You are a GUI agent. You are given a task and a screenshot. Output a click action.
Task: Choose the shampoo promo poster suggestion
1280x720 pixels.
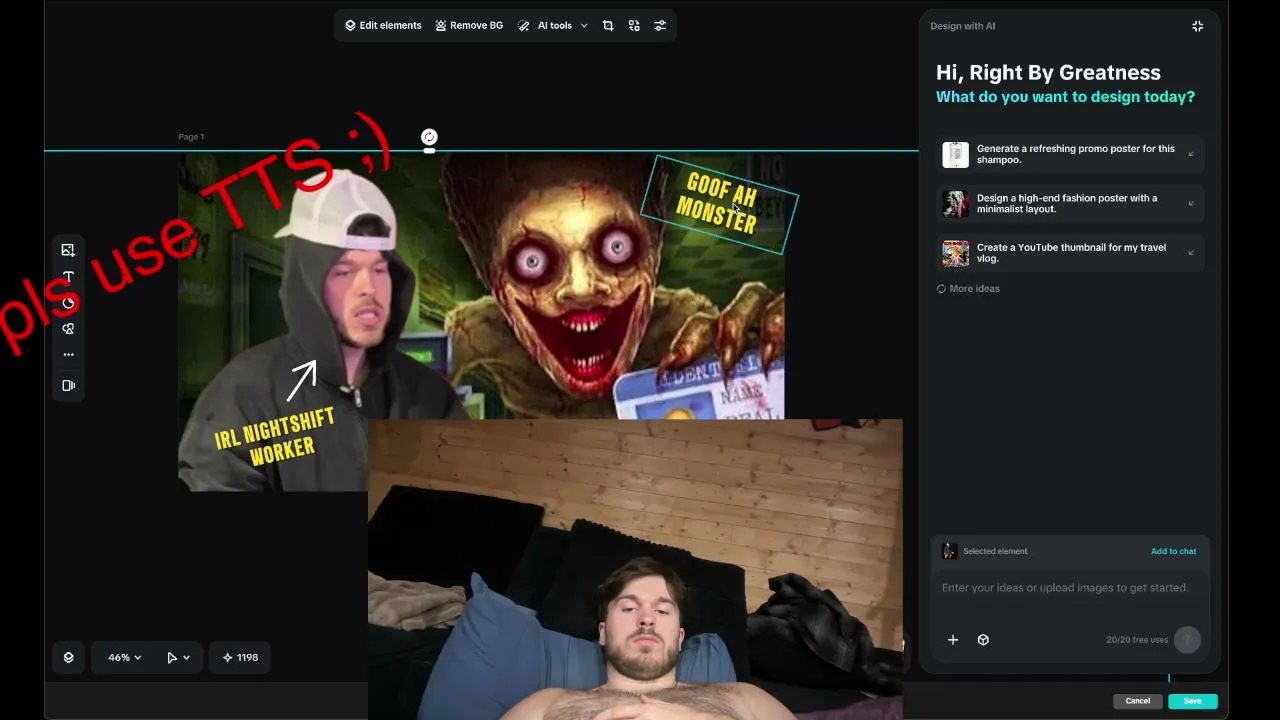(x=1072, y=154)
